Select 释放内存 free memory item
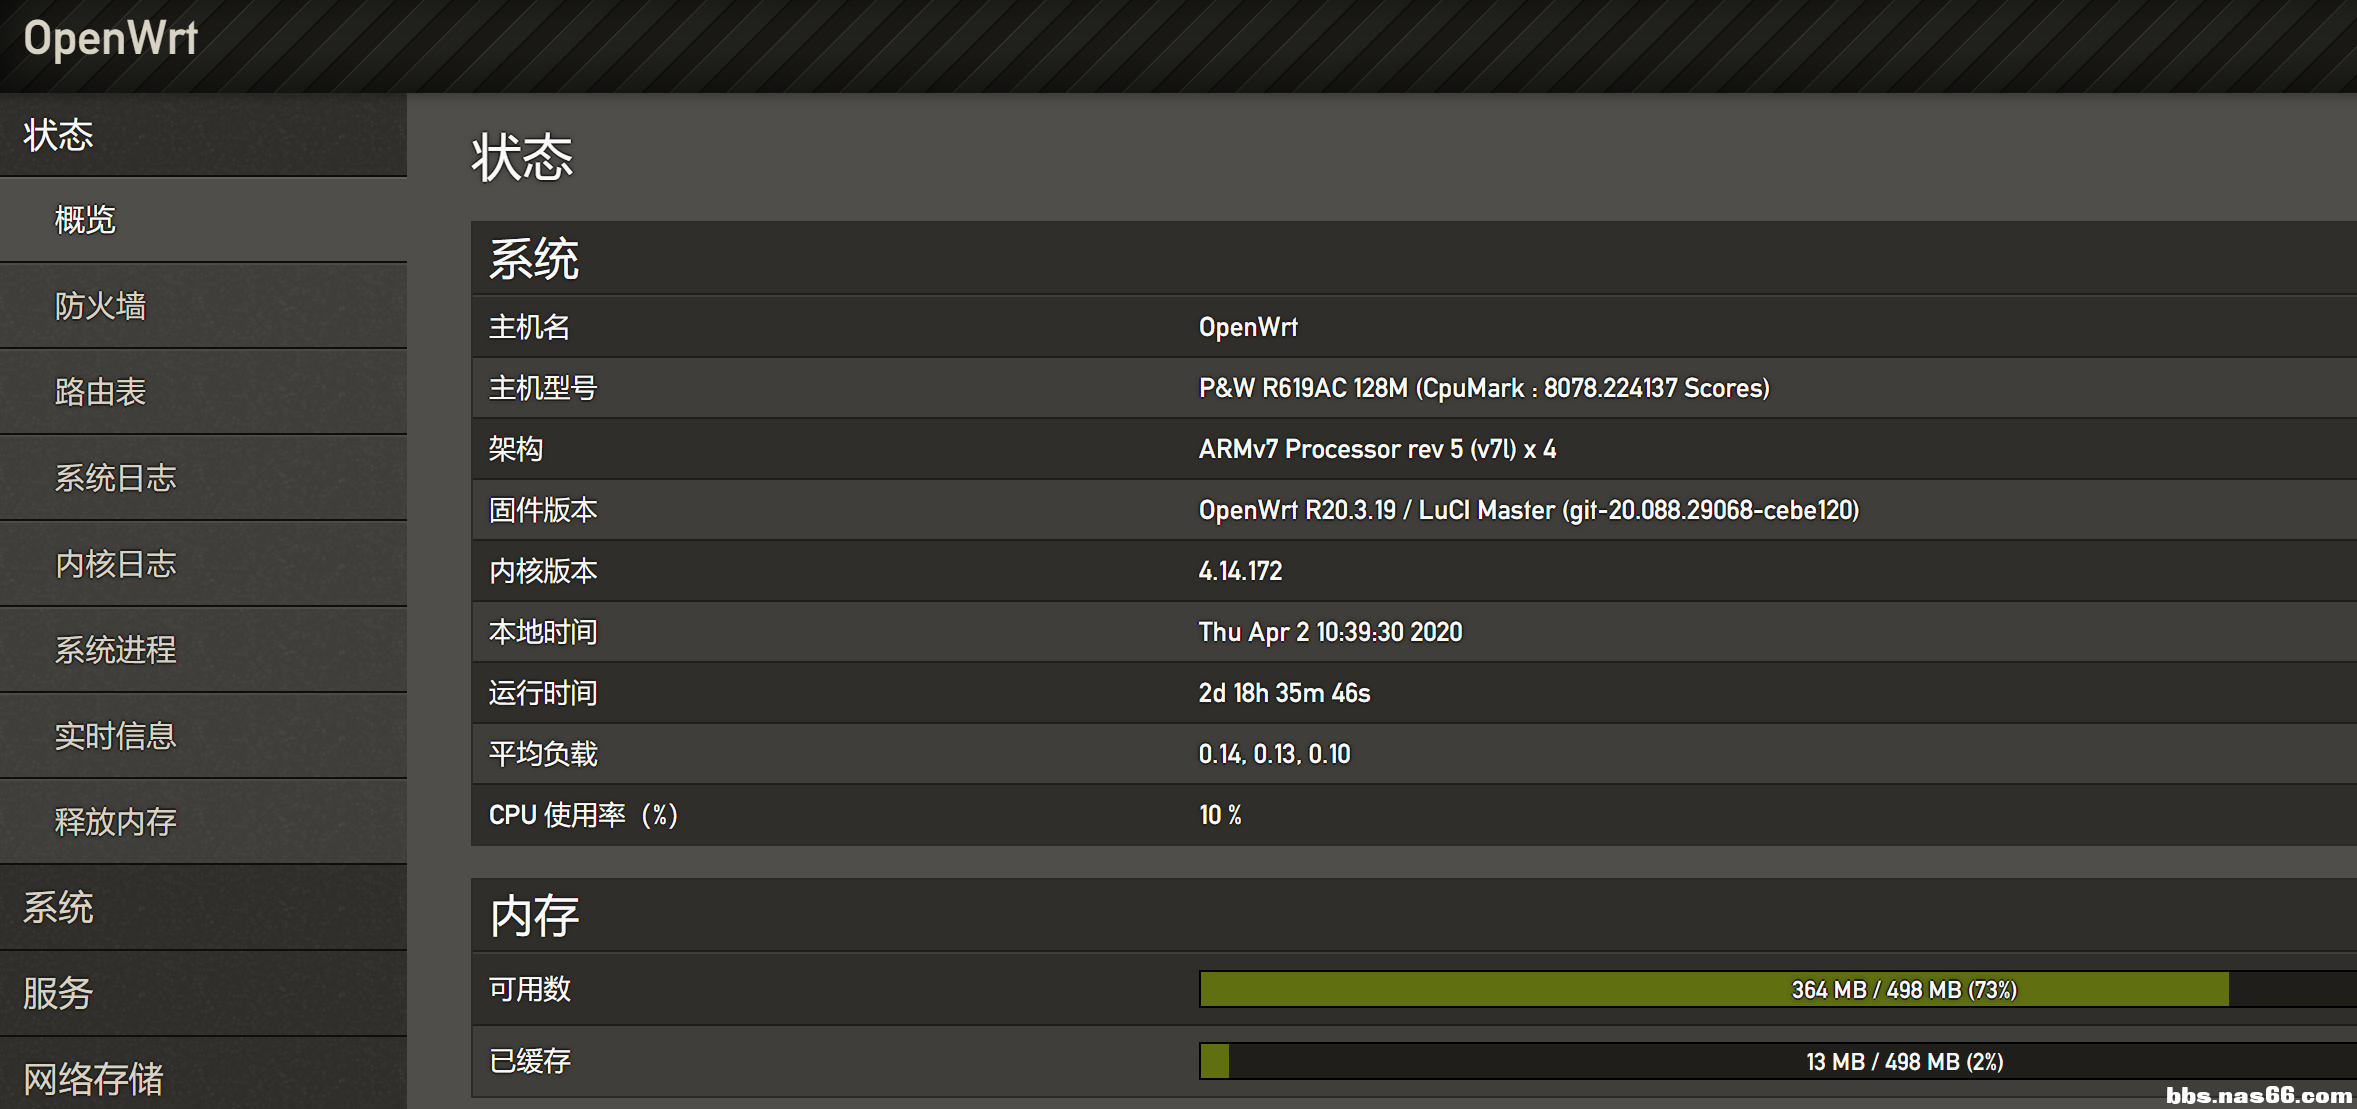 [x=115, y=822]
